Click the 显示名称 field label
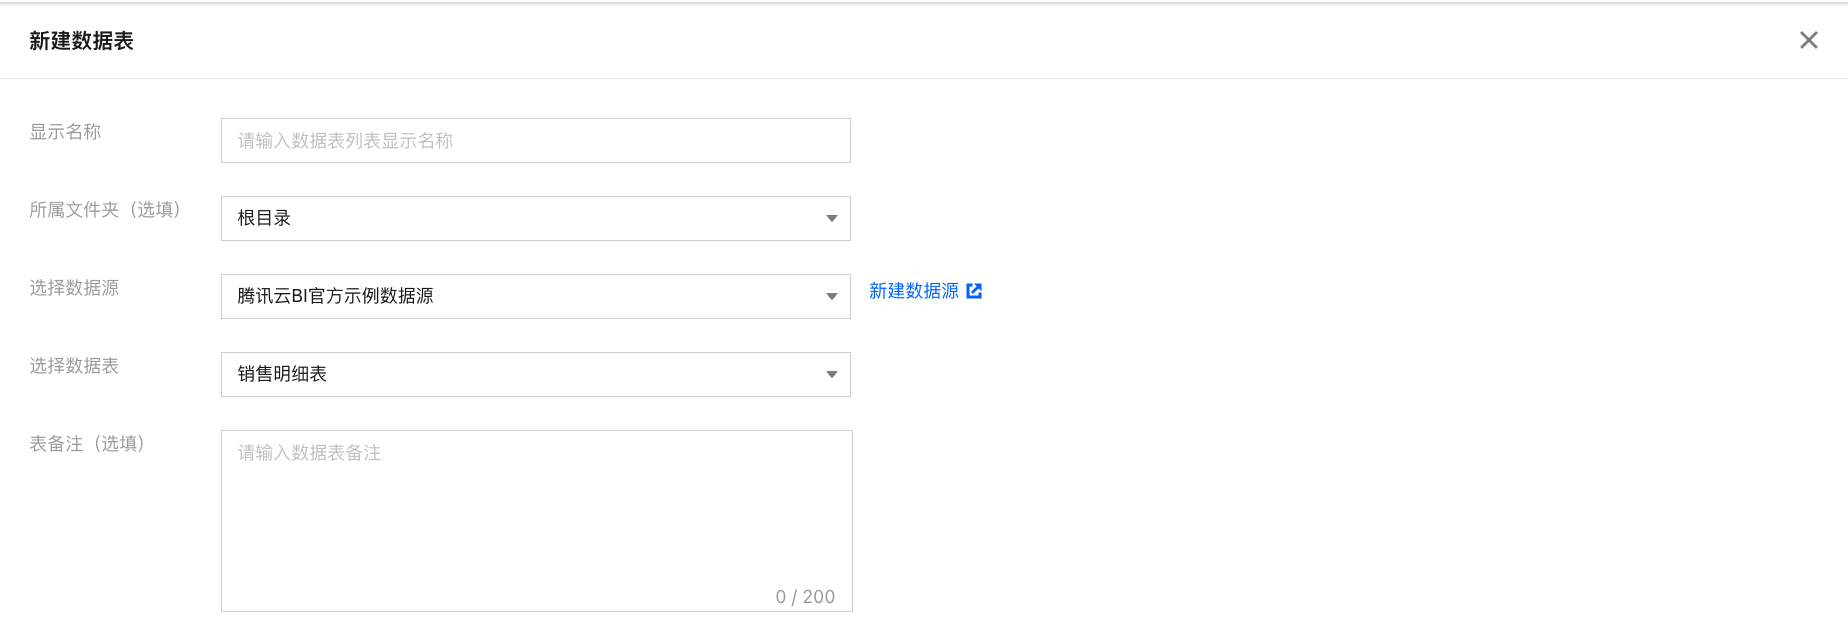1848x638 pixels. coord(65,132)
